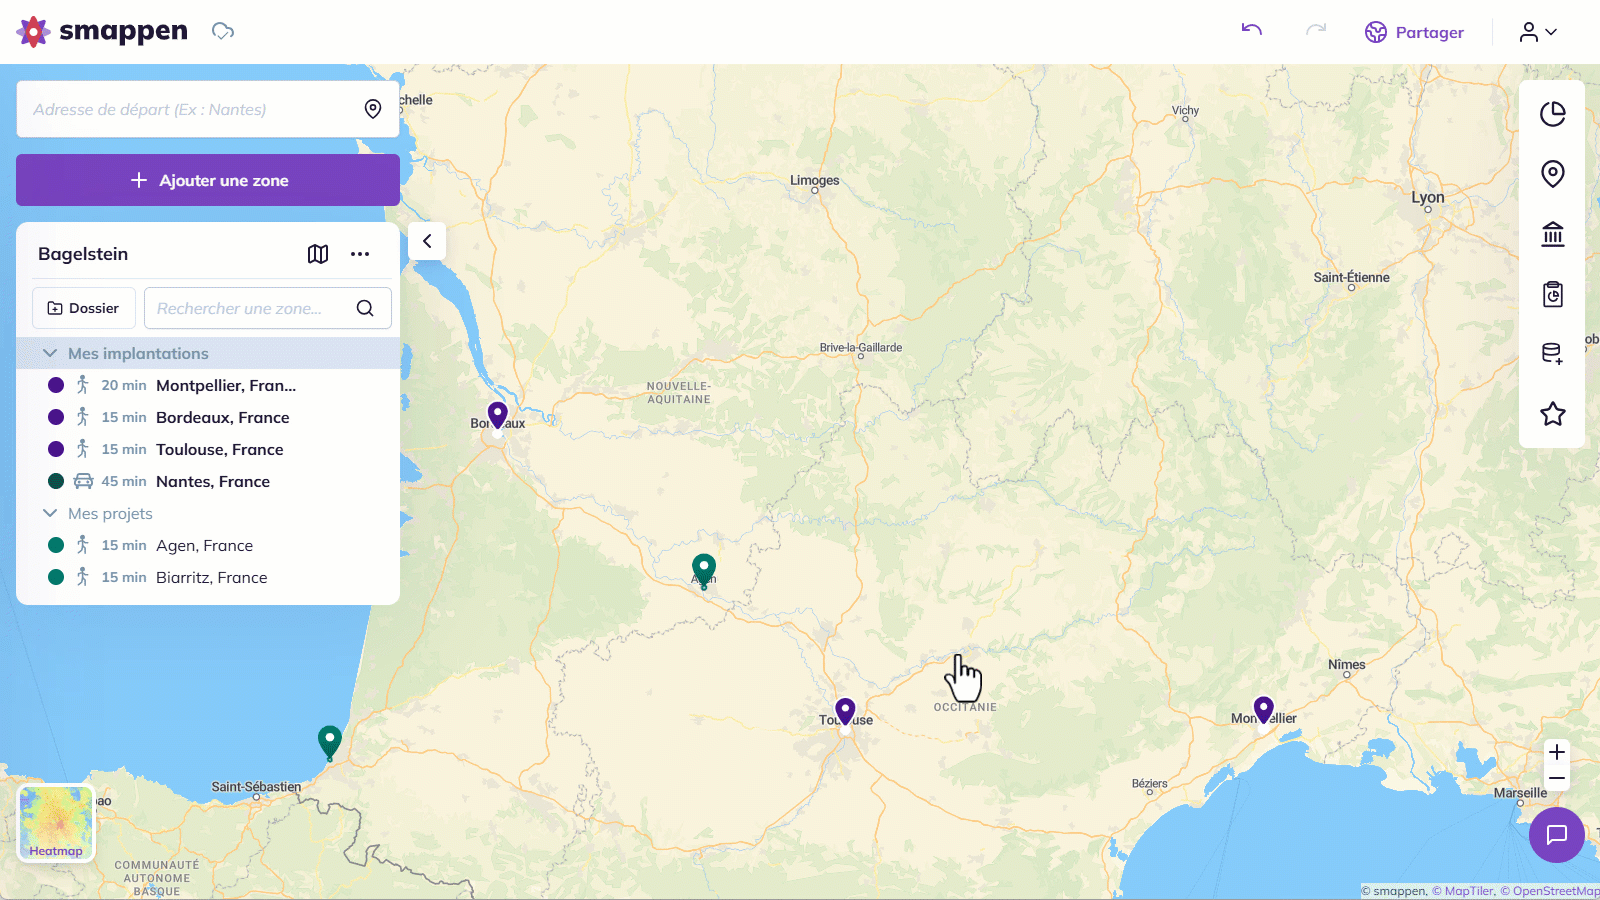Open the institution building icon

click(1552, 234)
